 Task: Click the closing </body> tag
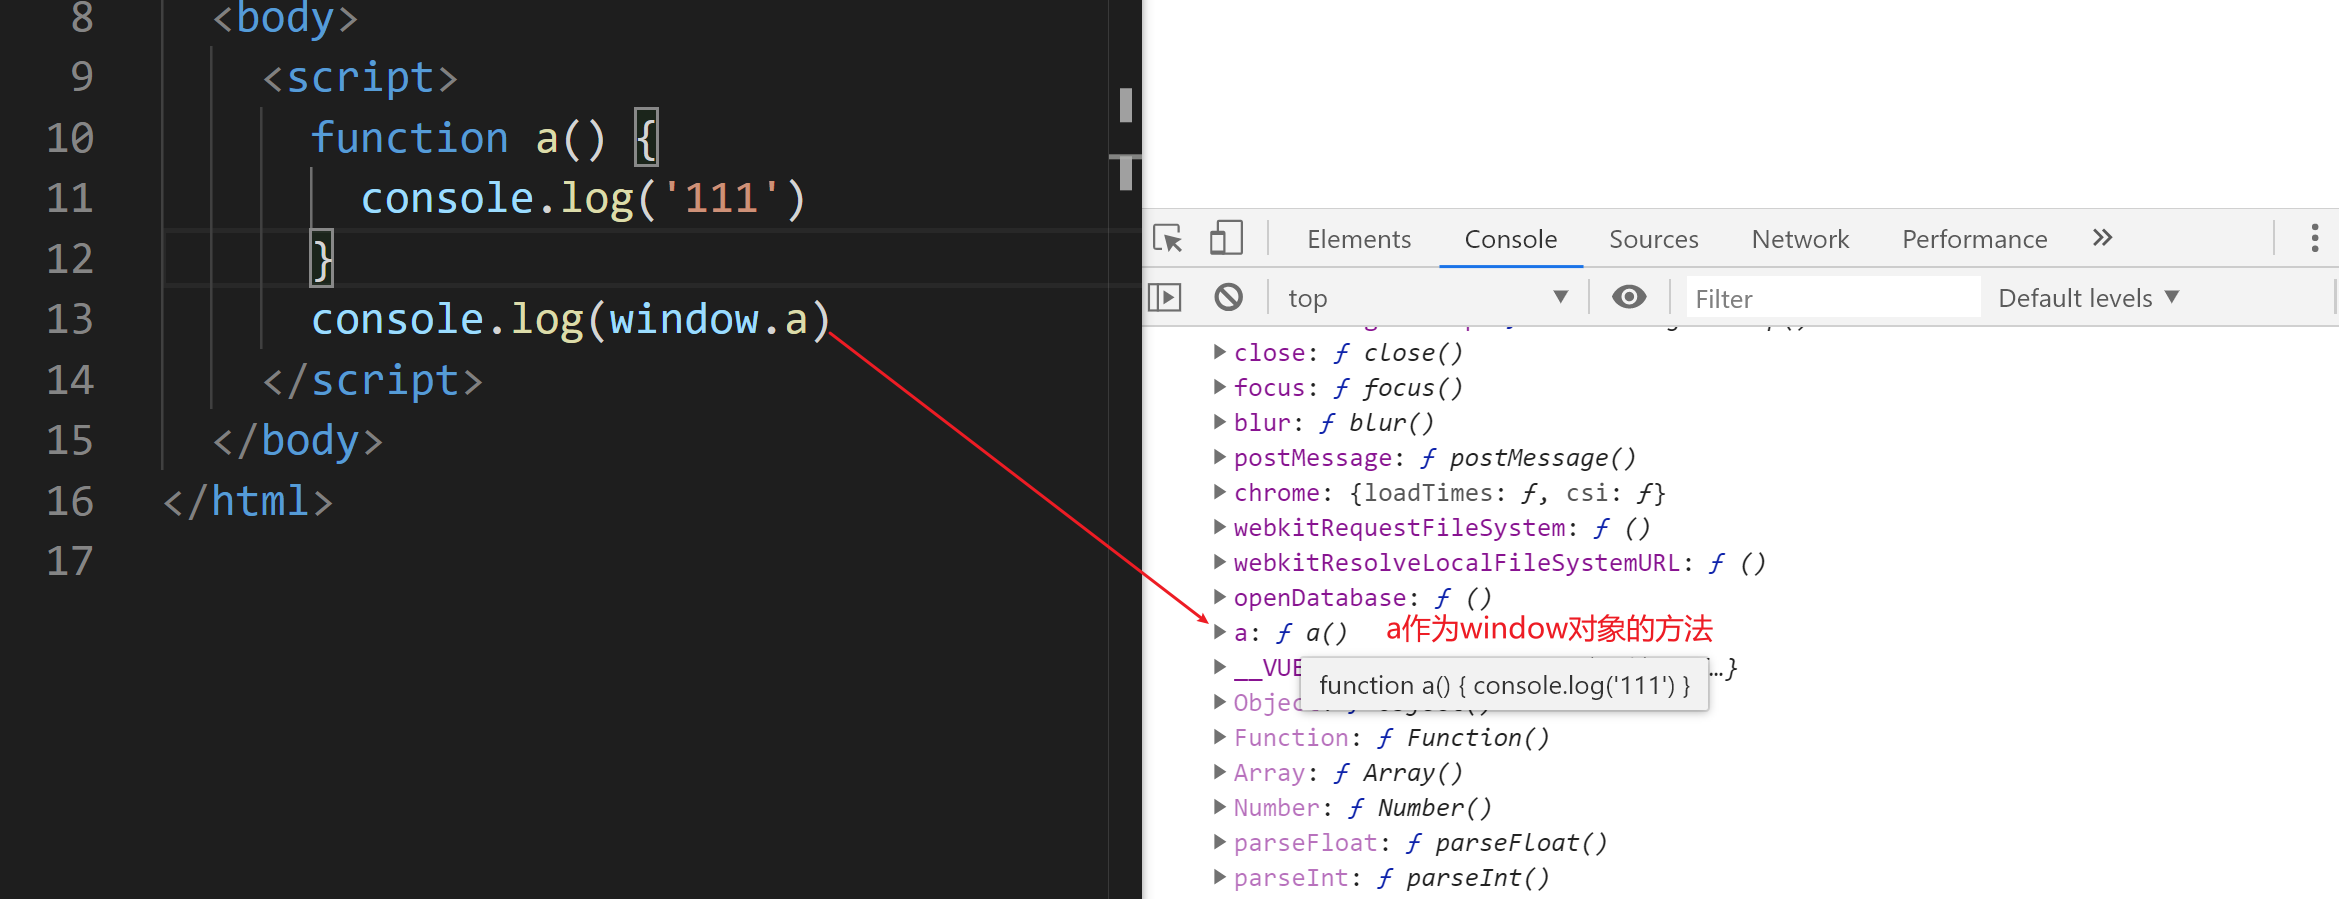[x=297, y=441]
